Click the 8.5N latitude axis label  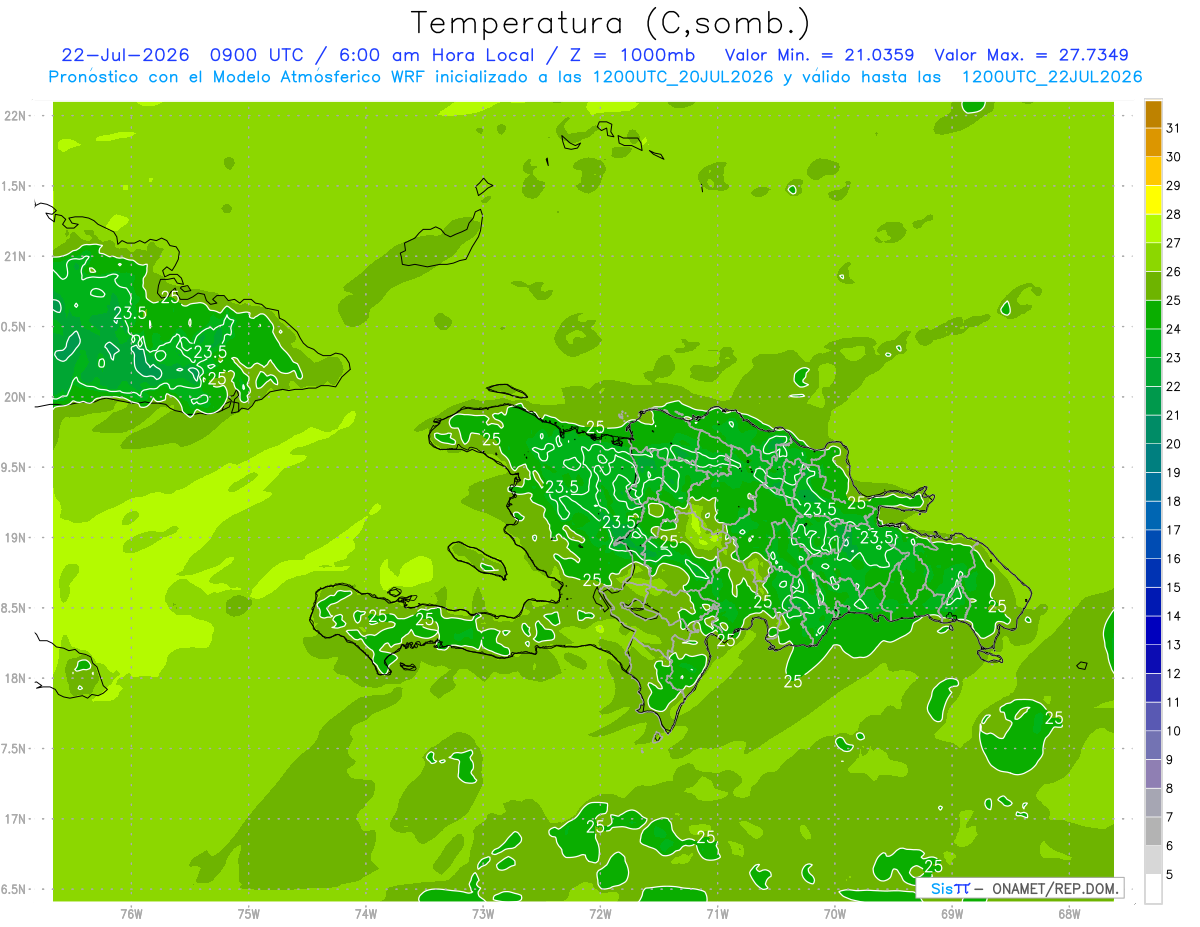pos(15,608)
